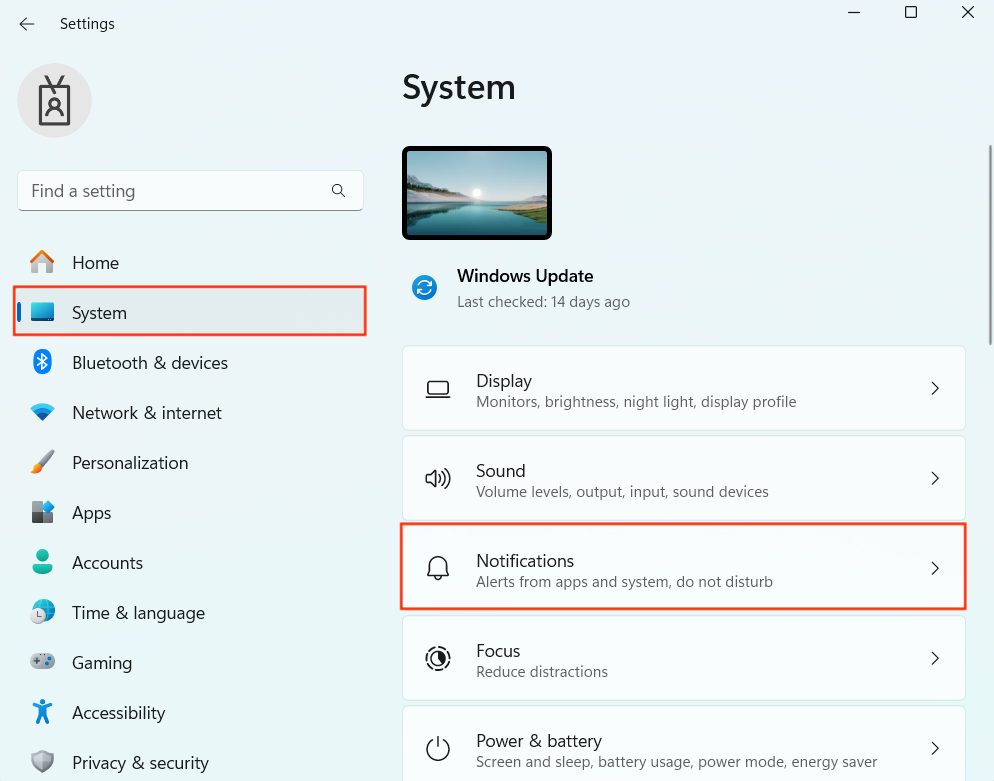Click the Find a setting field
This screenshot has width=994, height=781.
[x=190, y=190]
